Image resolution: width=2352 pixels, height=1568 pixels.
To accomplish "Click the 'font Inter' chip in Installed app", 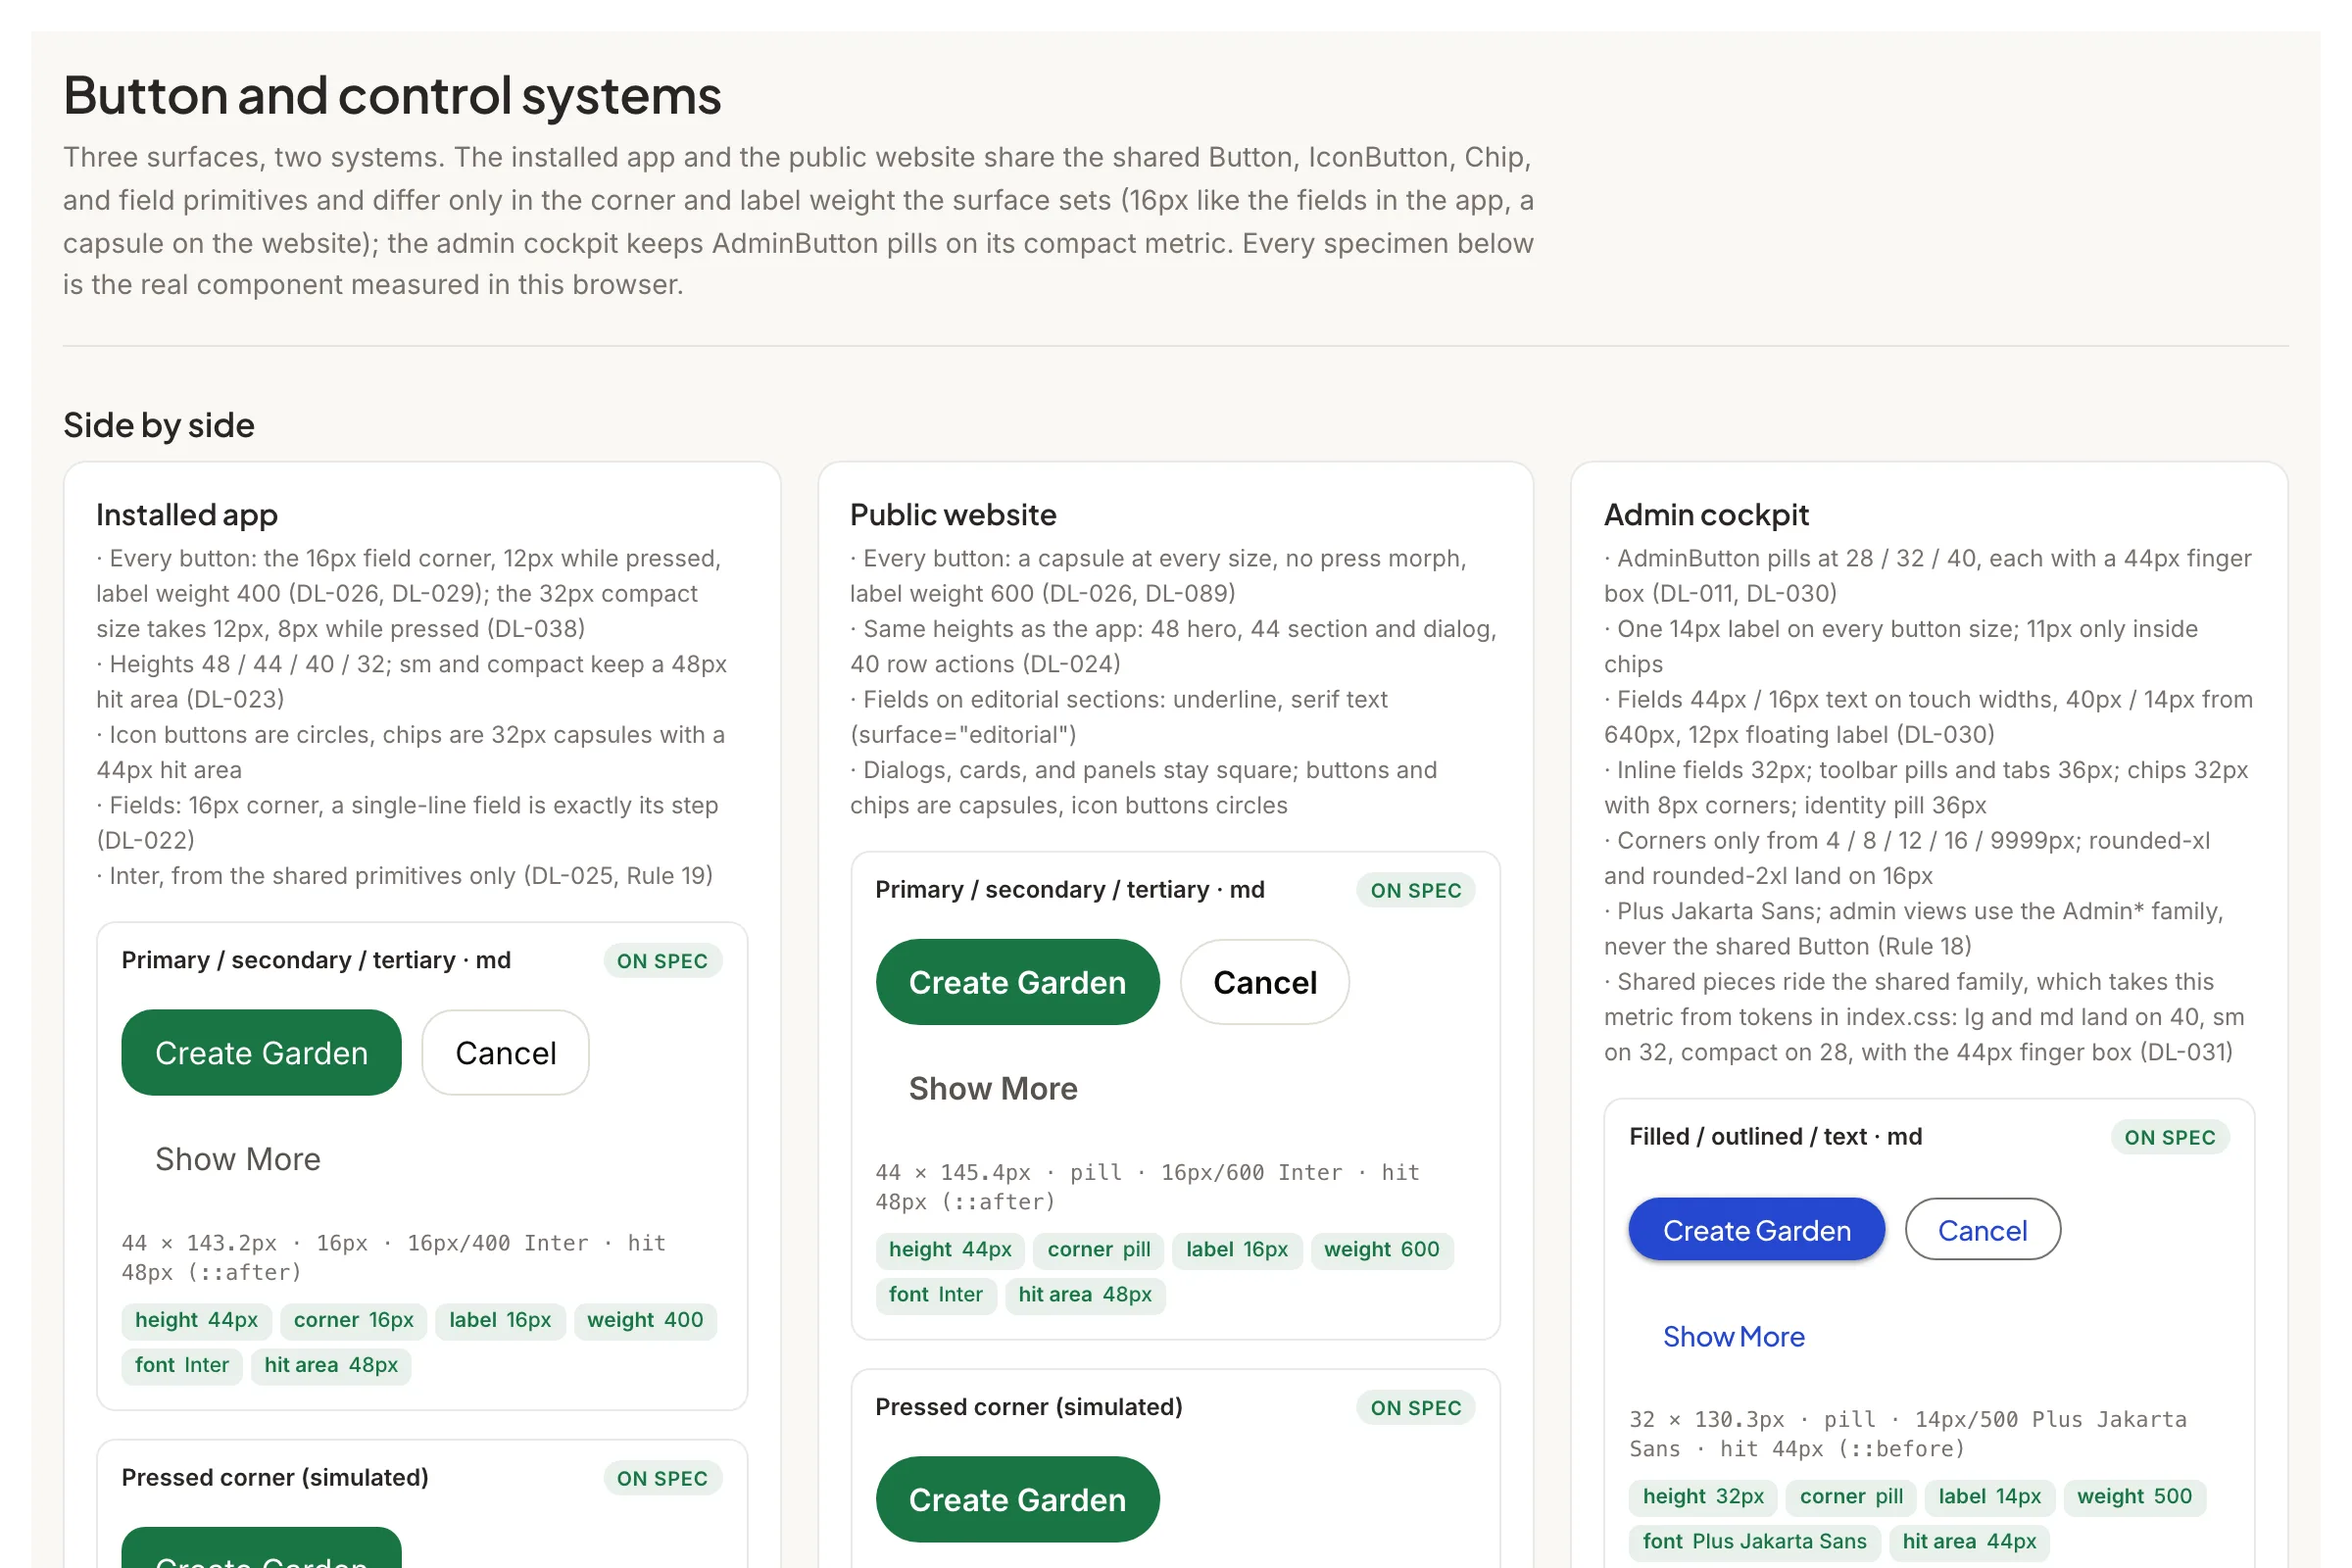I will 182,1365.
